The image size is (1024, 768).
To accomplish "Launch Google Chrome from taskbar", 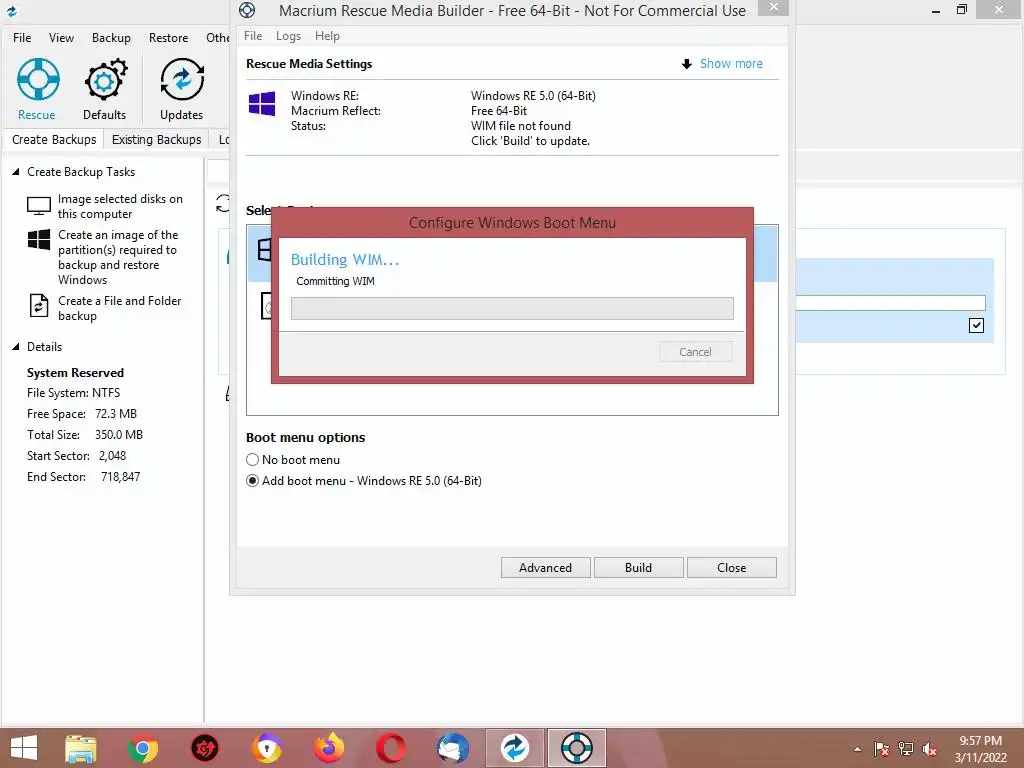I will [x=142, y=748].
